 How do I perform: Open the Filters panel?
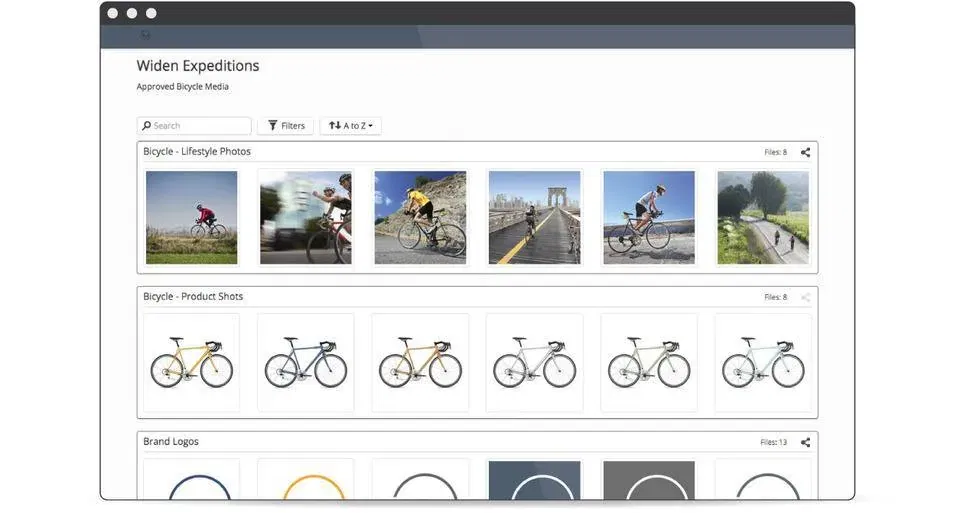coord(285,126)
